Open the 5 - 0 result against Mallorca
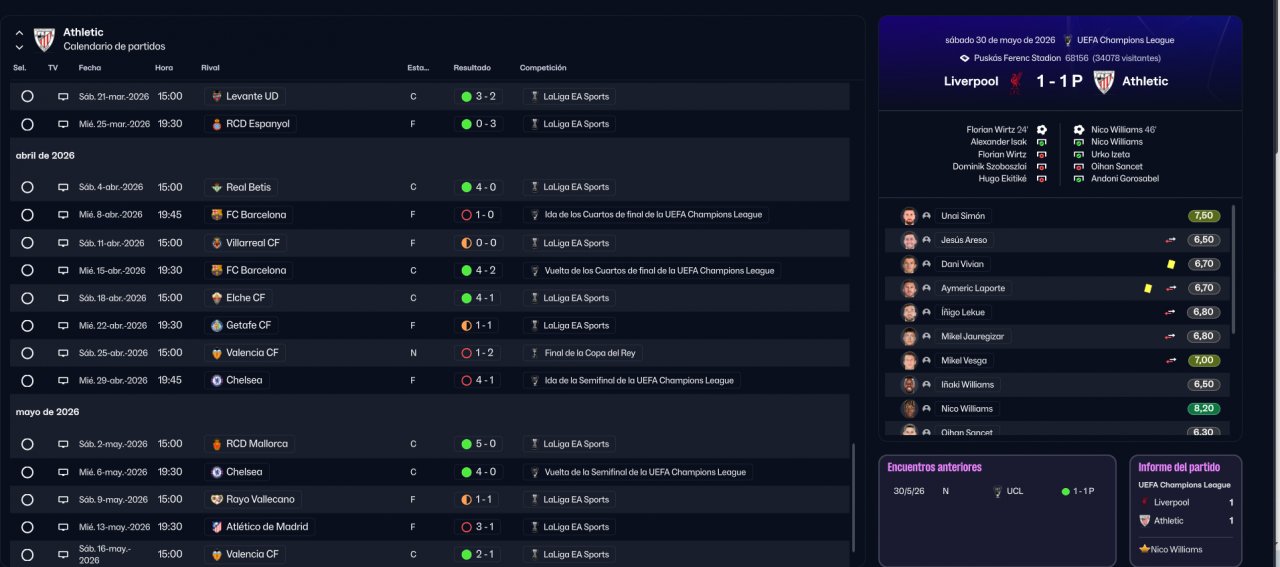 [478, 444]
